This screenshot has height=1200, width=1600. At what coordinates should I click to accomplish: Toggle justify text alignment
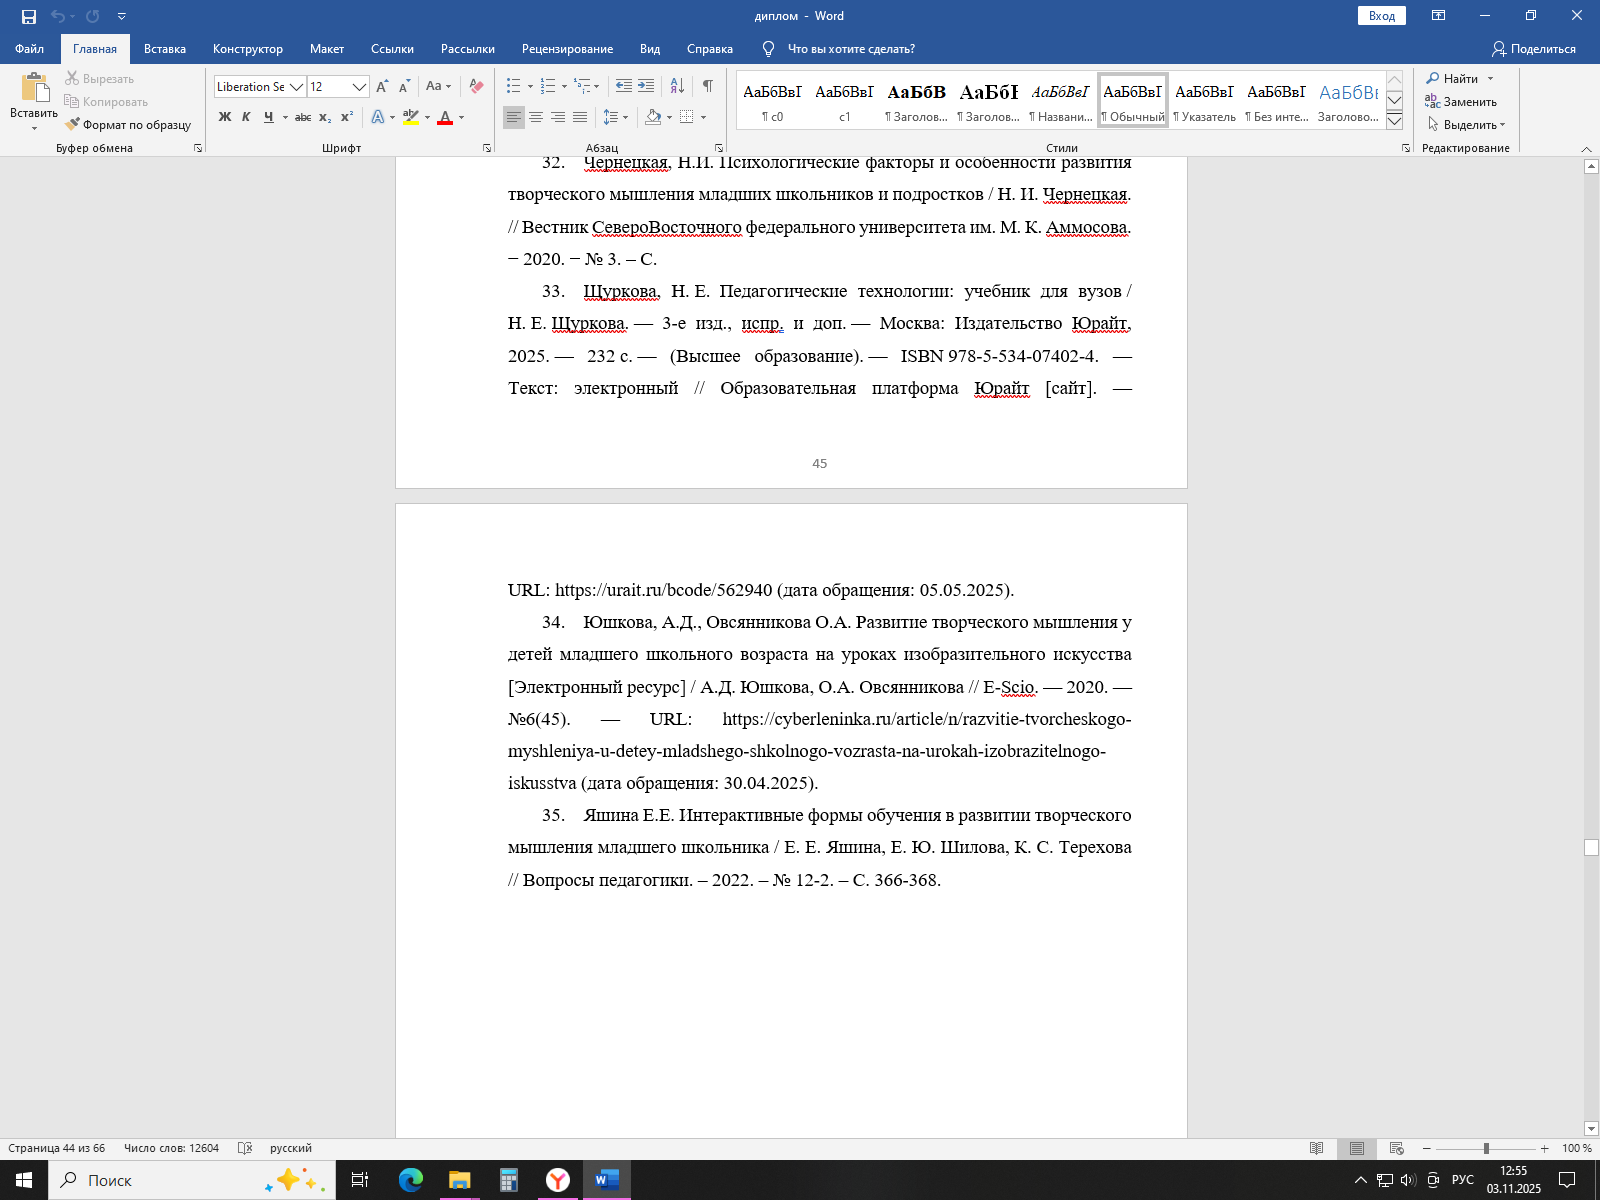(x=580, y=118)
